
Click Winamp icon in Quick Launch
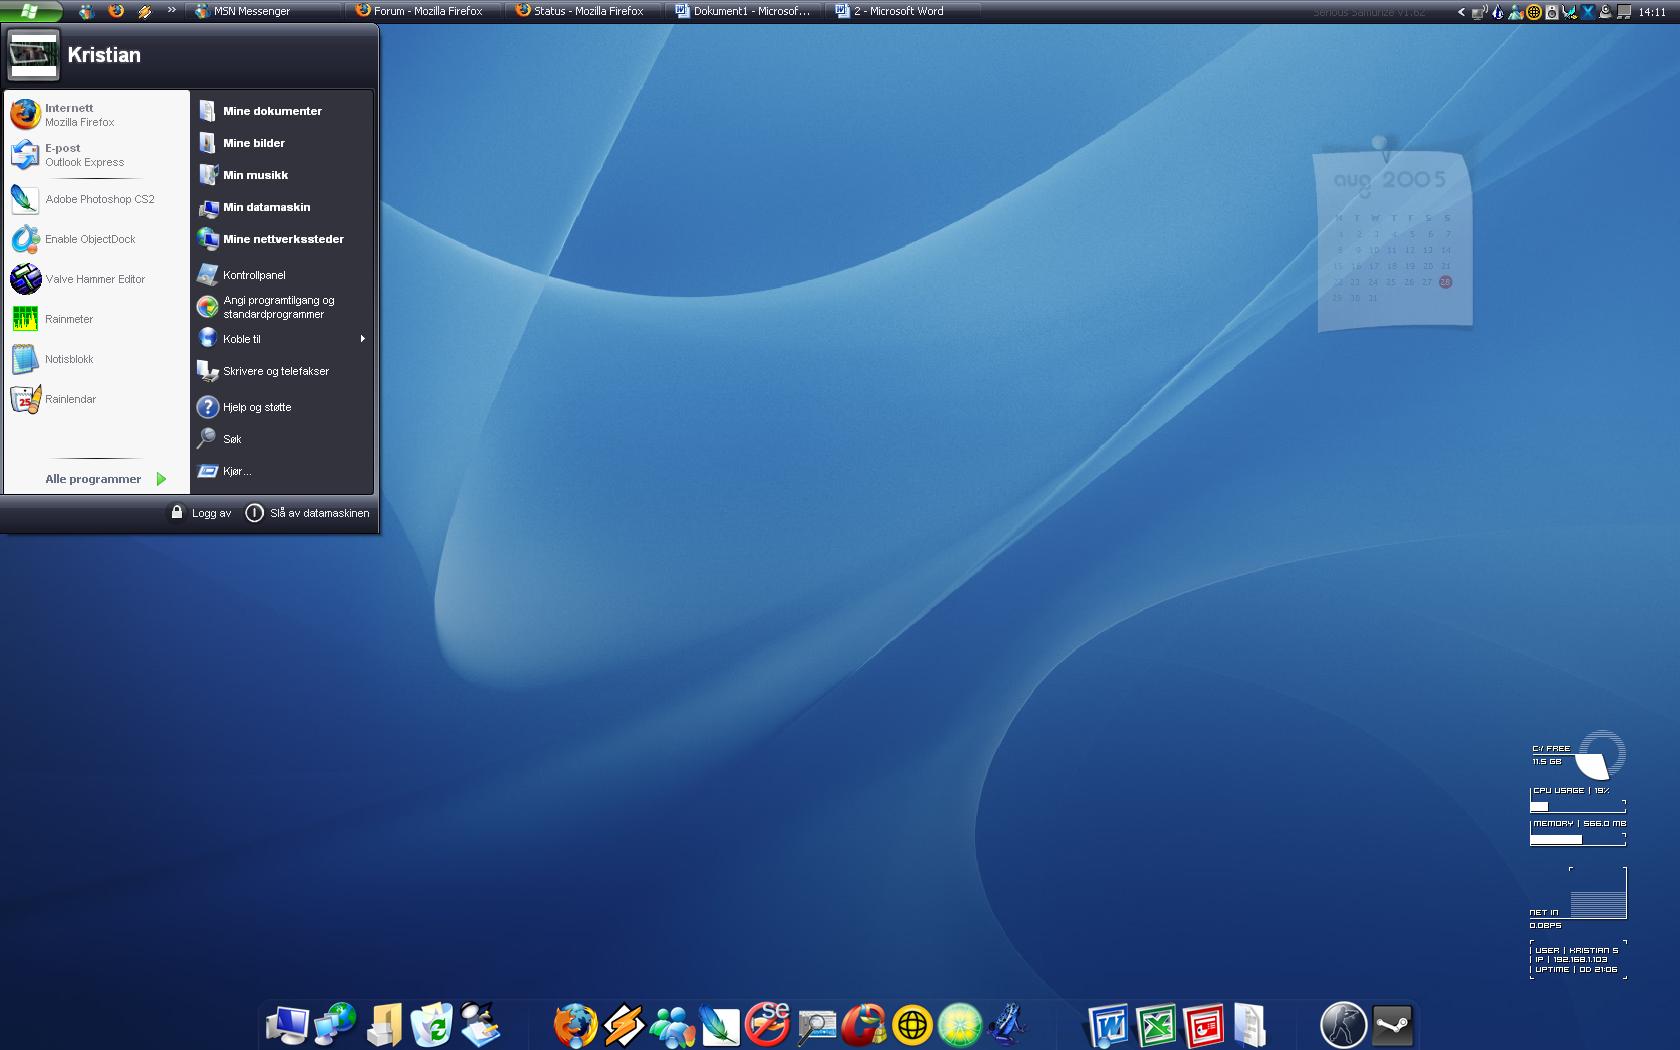coord(145,11)
